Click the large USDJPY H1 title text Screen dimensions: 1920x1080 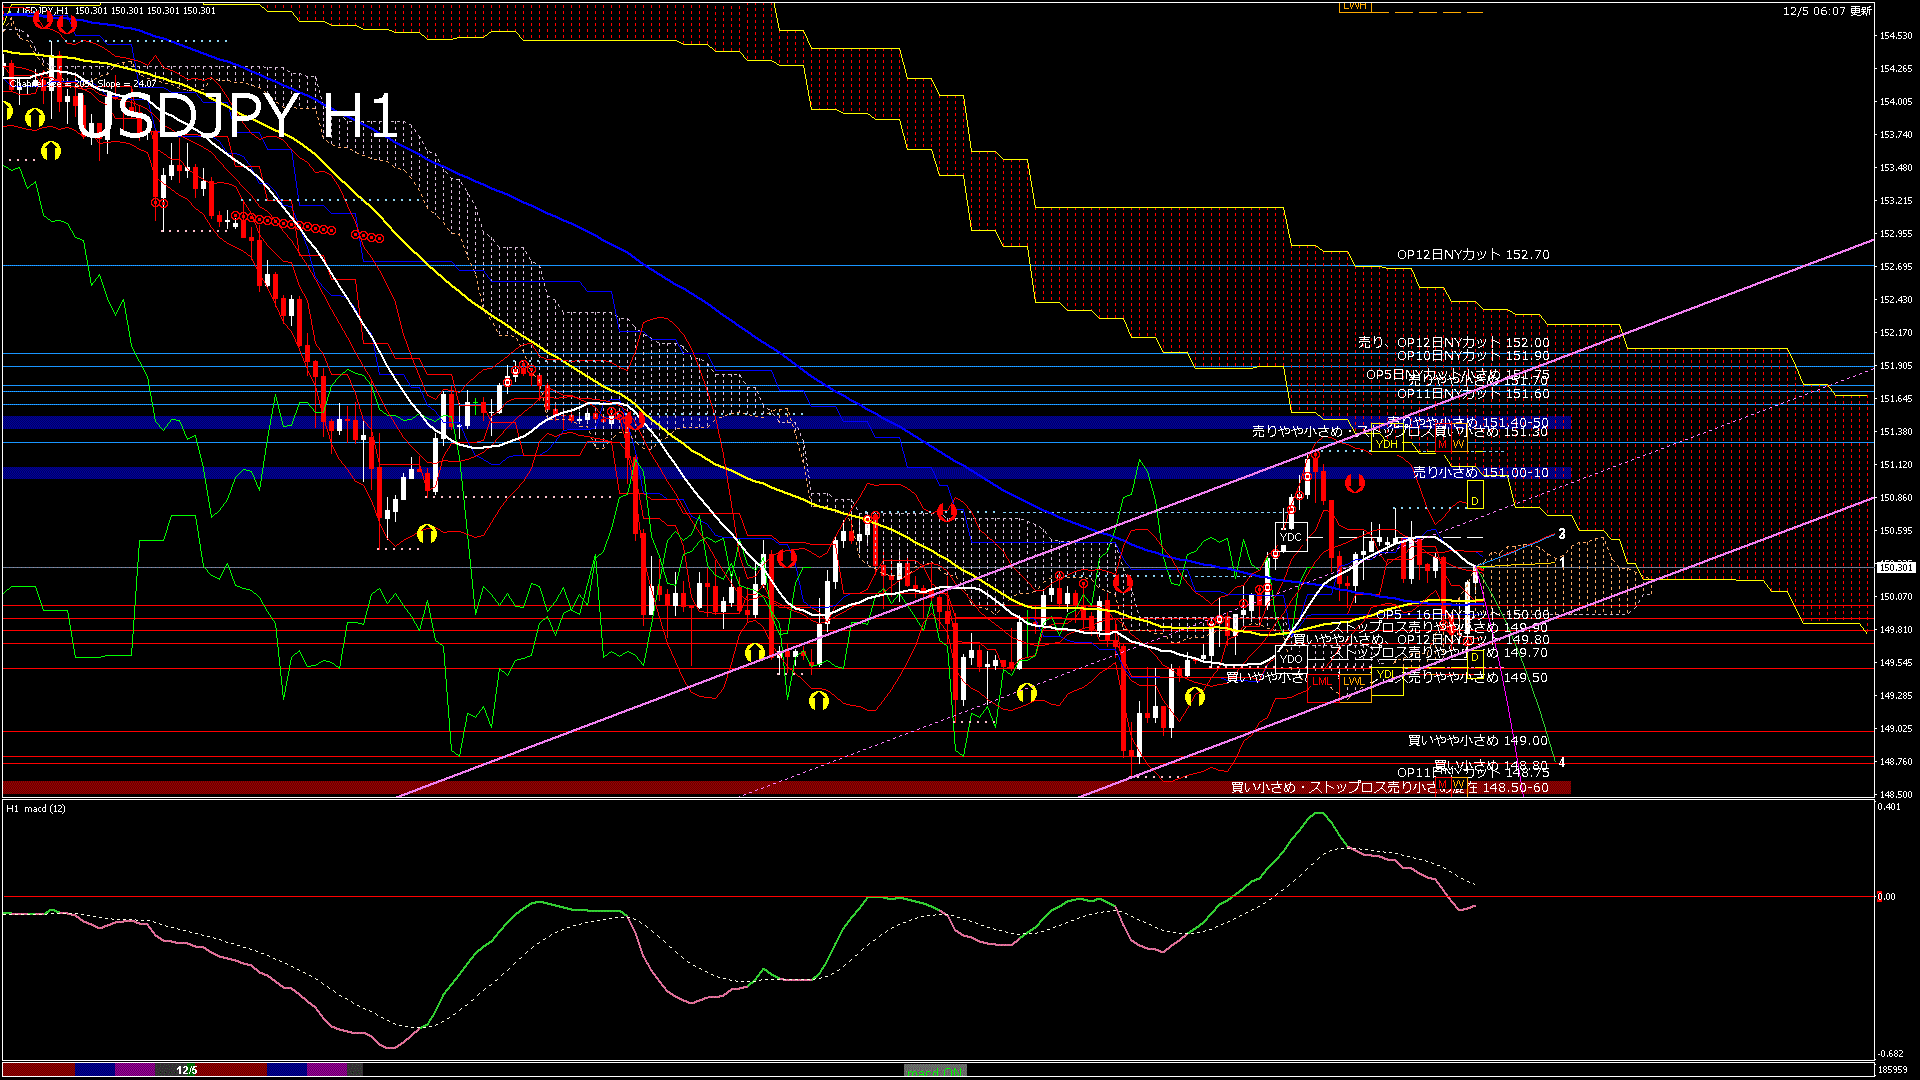(236, 117)
